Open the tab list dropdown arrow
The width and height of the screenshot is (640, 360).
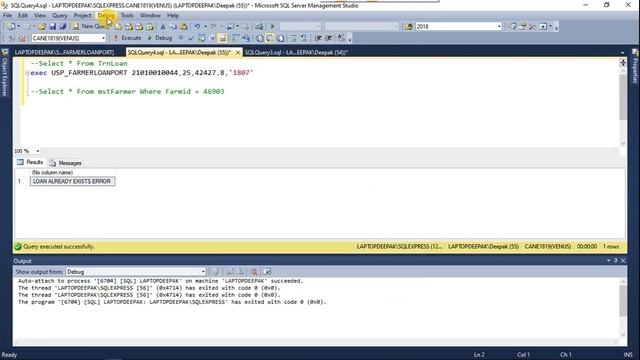click(622, 53)
